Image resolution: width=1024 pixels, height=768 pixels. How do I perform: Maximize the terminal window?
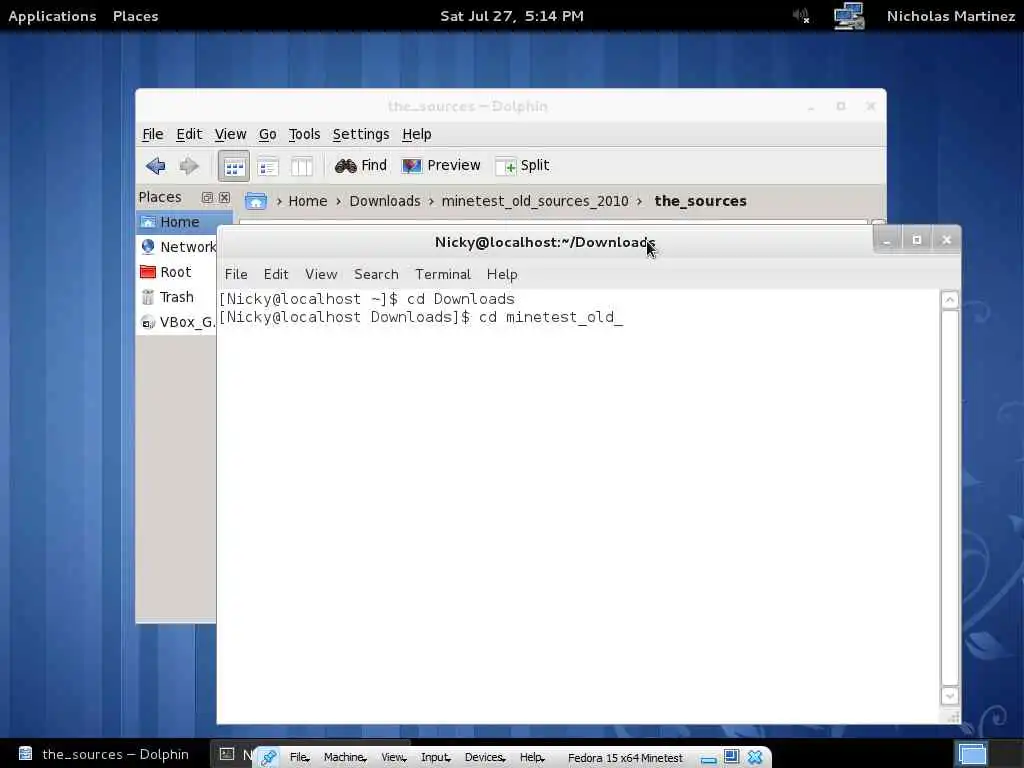pos(917,240)
